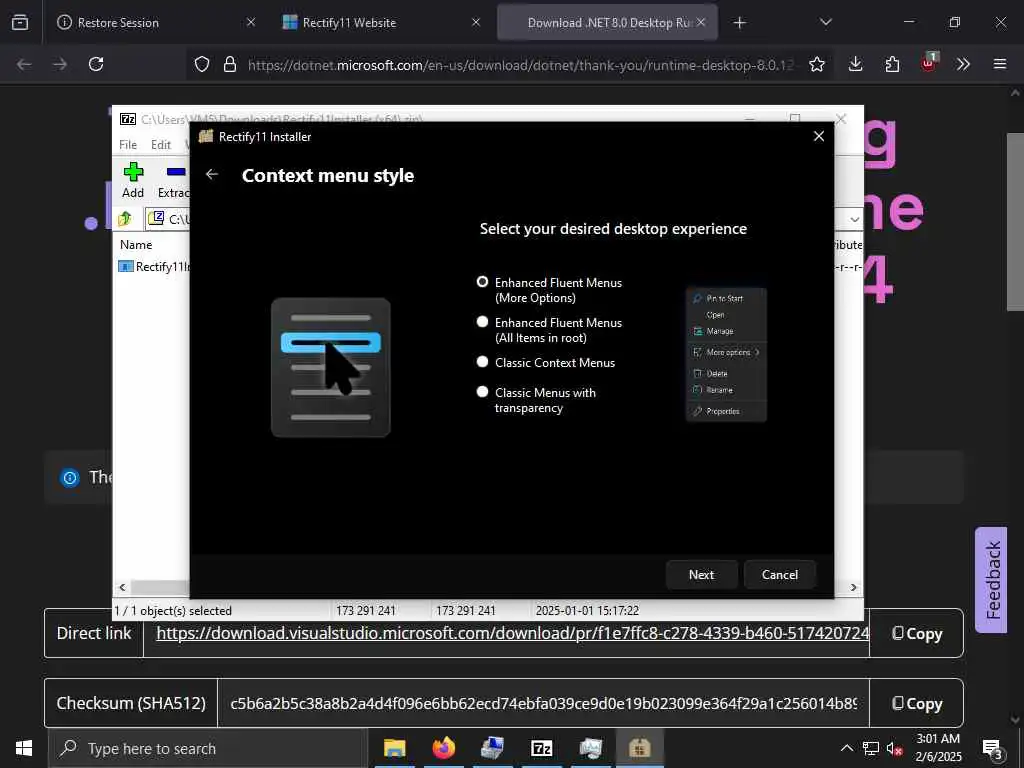Click the Feedback side button
Screen dimensions: 1024x768
(x=991, y=580)
